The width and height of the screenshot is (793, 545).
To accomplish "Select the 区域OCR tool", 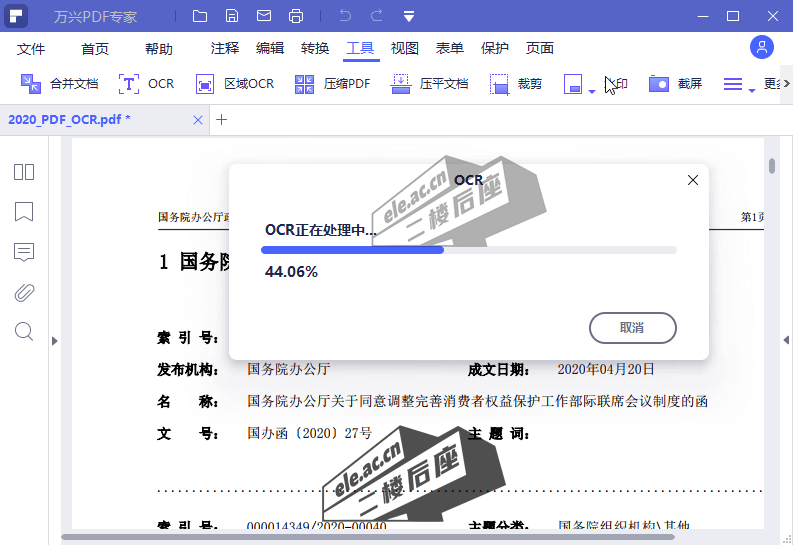I will pos(235,84).
